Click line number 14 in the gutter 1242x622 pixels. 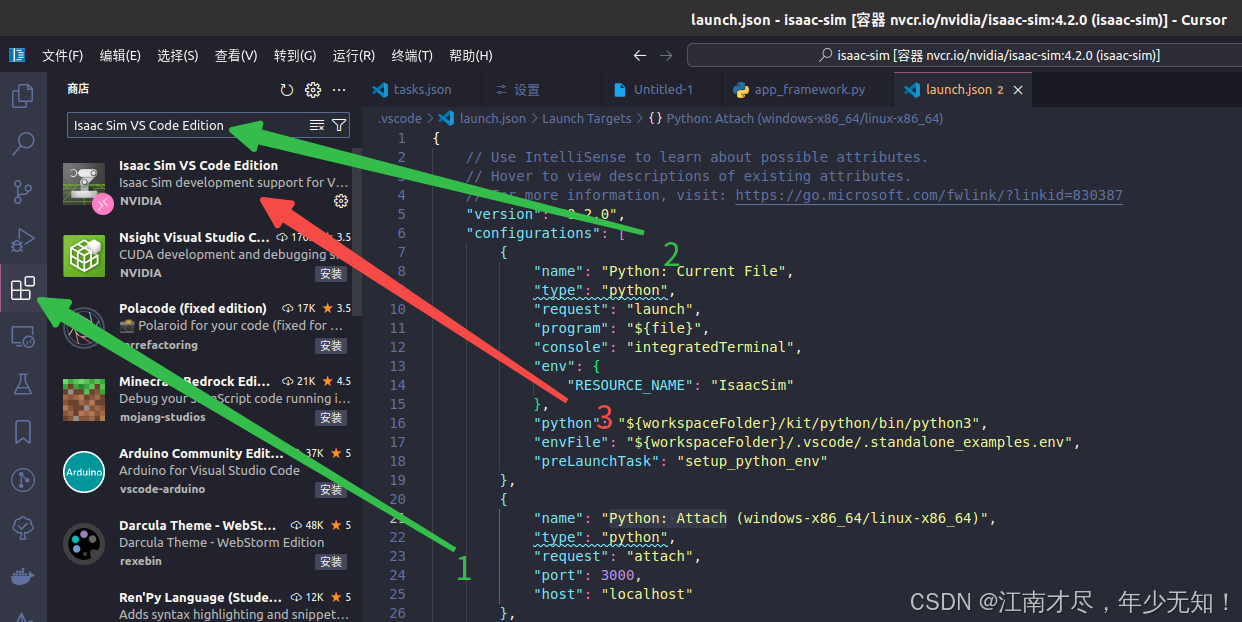point(398,385)
